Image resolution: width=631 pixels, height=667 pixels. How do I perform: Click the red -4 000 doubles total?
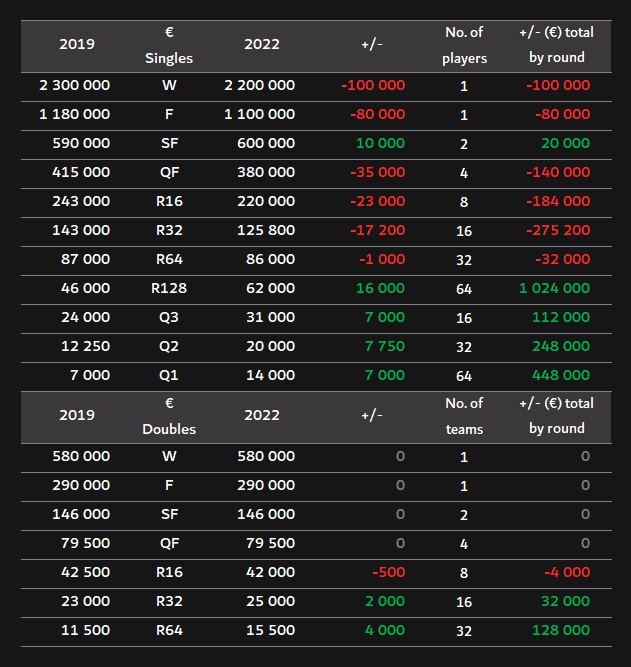tap(567, 573)
